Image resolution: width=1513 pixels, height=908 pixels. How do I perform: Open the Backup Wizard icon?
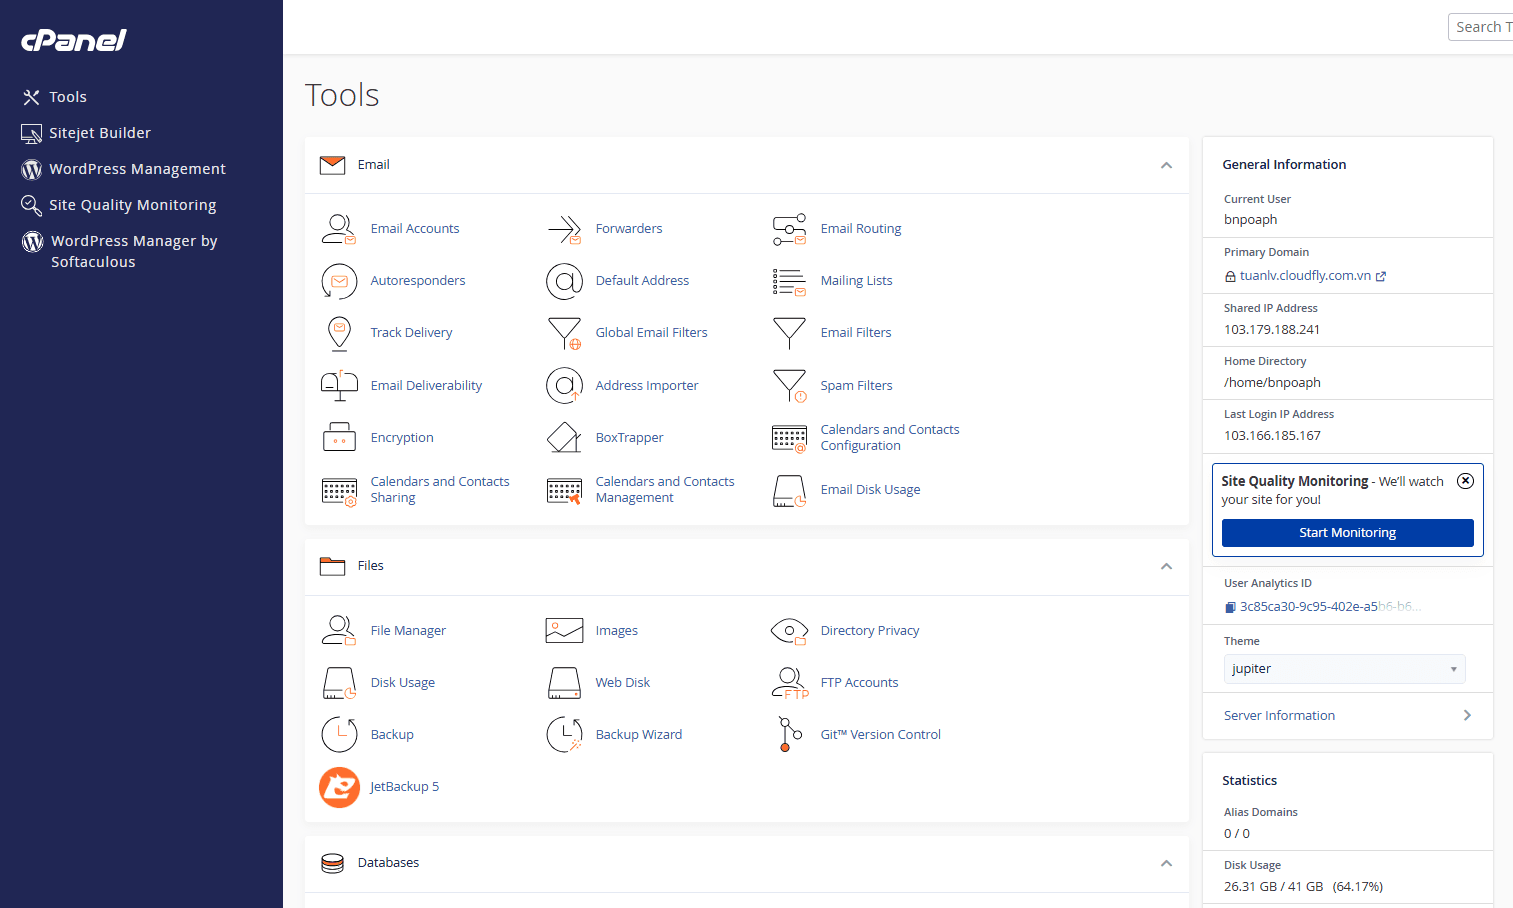pos(564,734)
